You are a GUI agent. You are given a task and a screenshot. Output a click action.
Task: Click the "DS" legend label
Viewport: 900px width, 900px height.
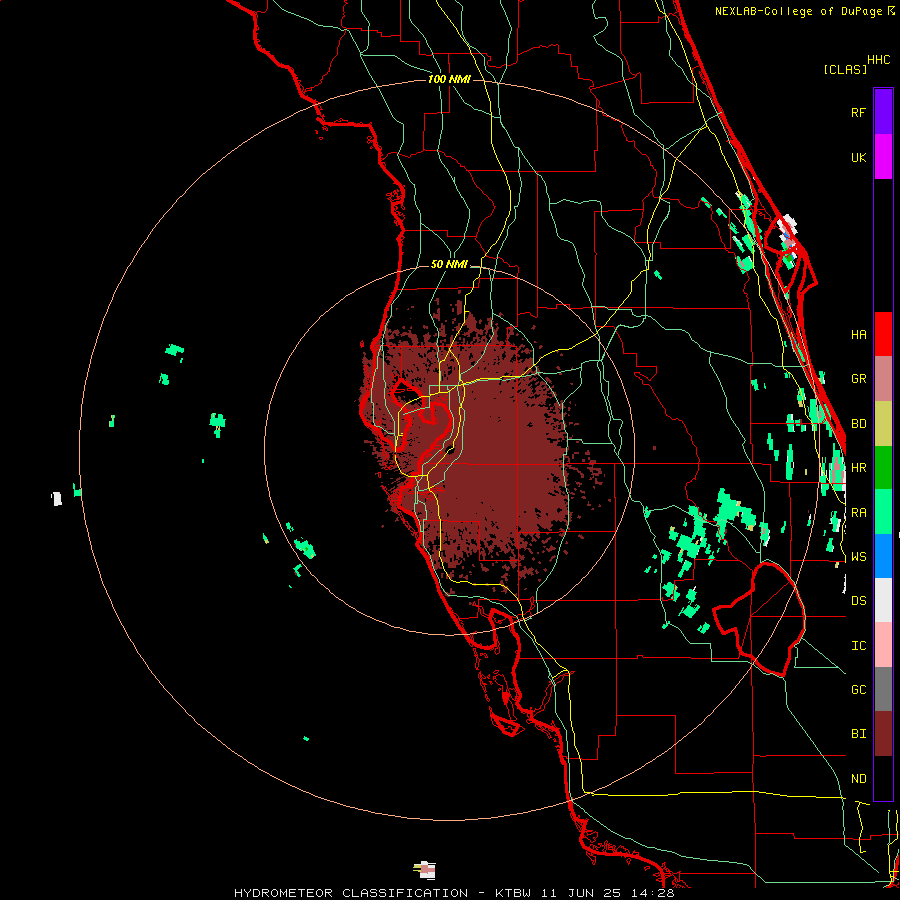click(858, 601)
